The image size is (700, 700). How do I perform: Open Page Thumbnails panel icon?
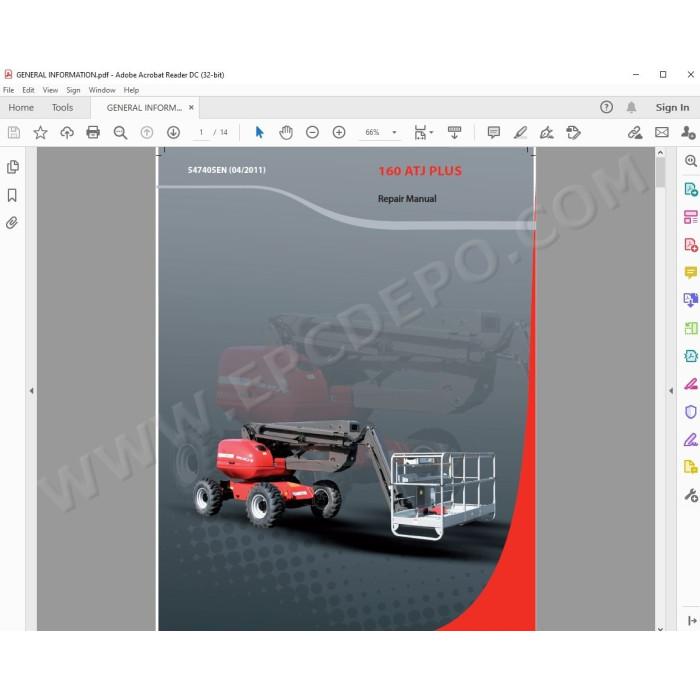(13, 167)
